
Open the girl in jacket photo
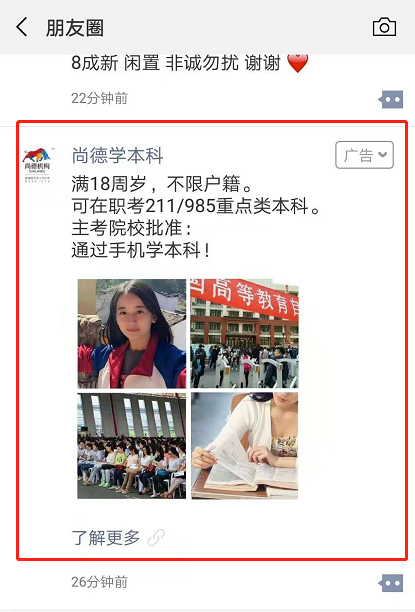click(x=132, y=333)
